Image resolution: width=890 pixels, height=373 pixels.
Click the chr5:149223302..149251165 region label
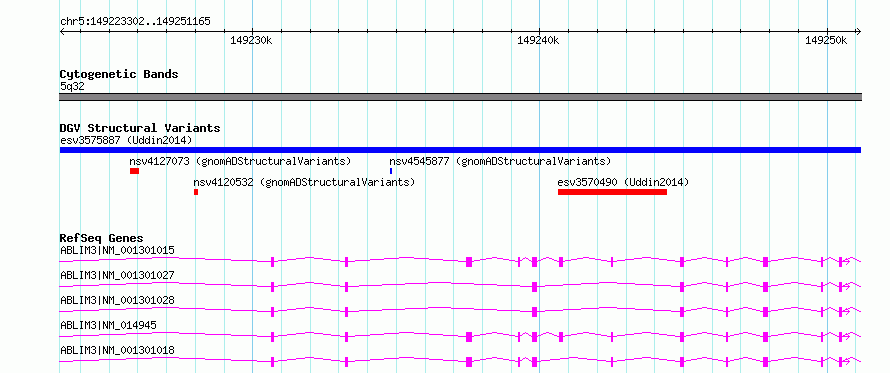pos(135,22)
